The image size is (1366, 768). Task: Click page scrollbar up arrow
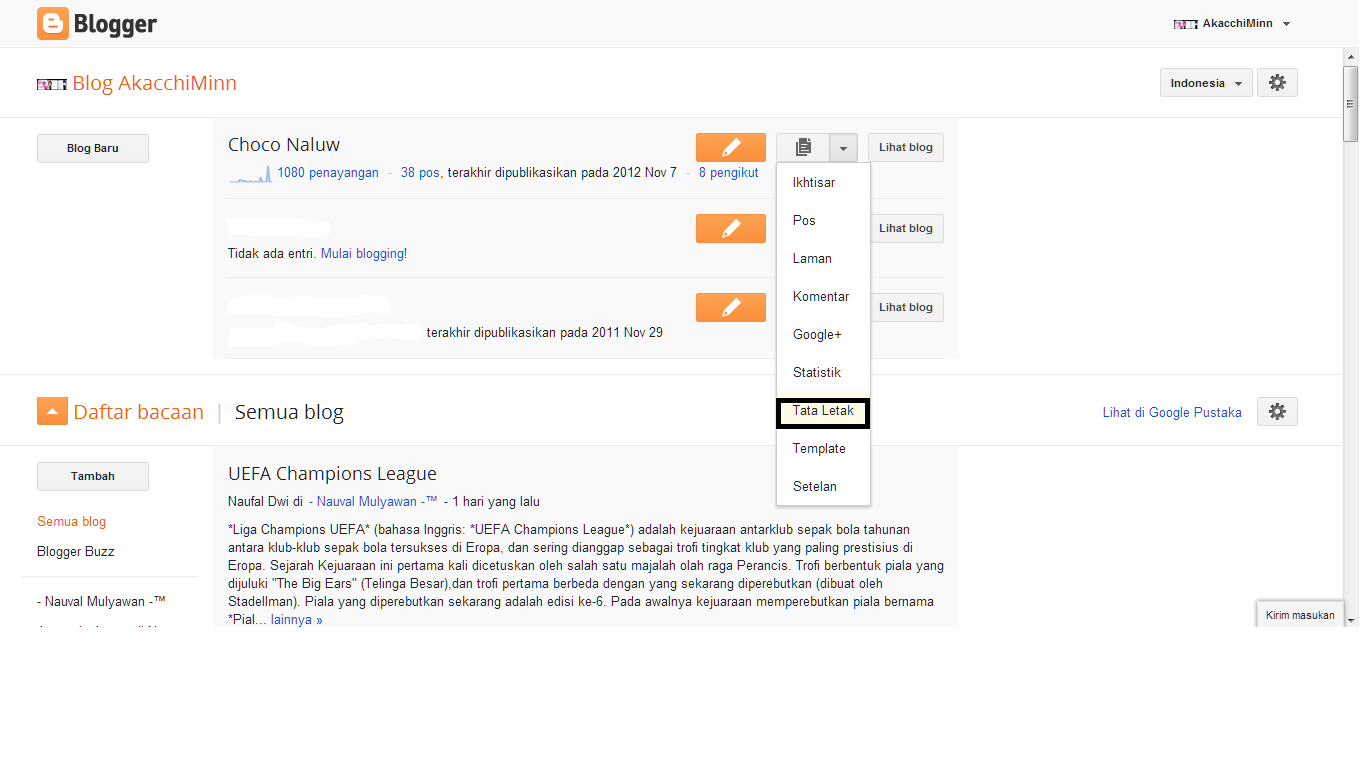(1351, 56)
